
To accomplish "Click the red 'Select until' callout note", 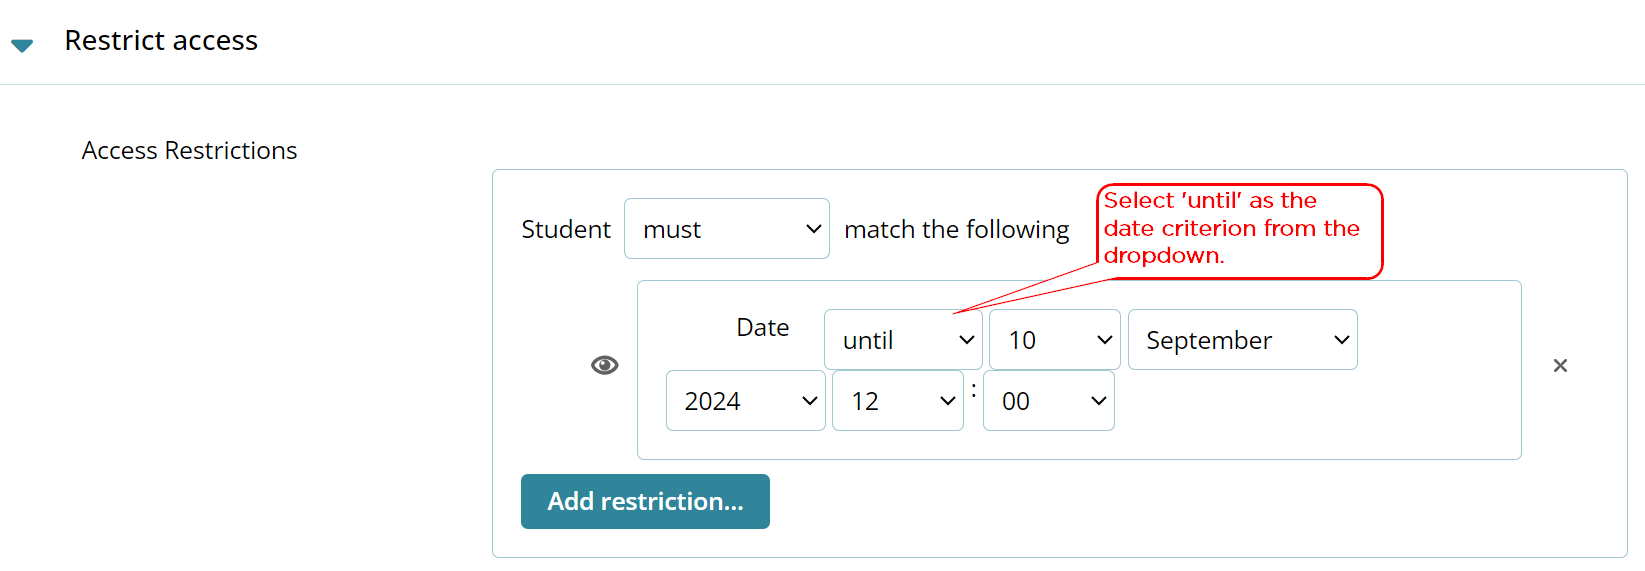I will [1238, 229].
